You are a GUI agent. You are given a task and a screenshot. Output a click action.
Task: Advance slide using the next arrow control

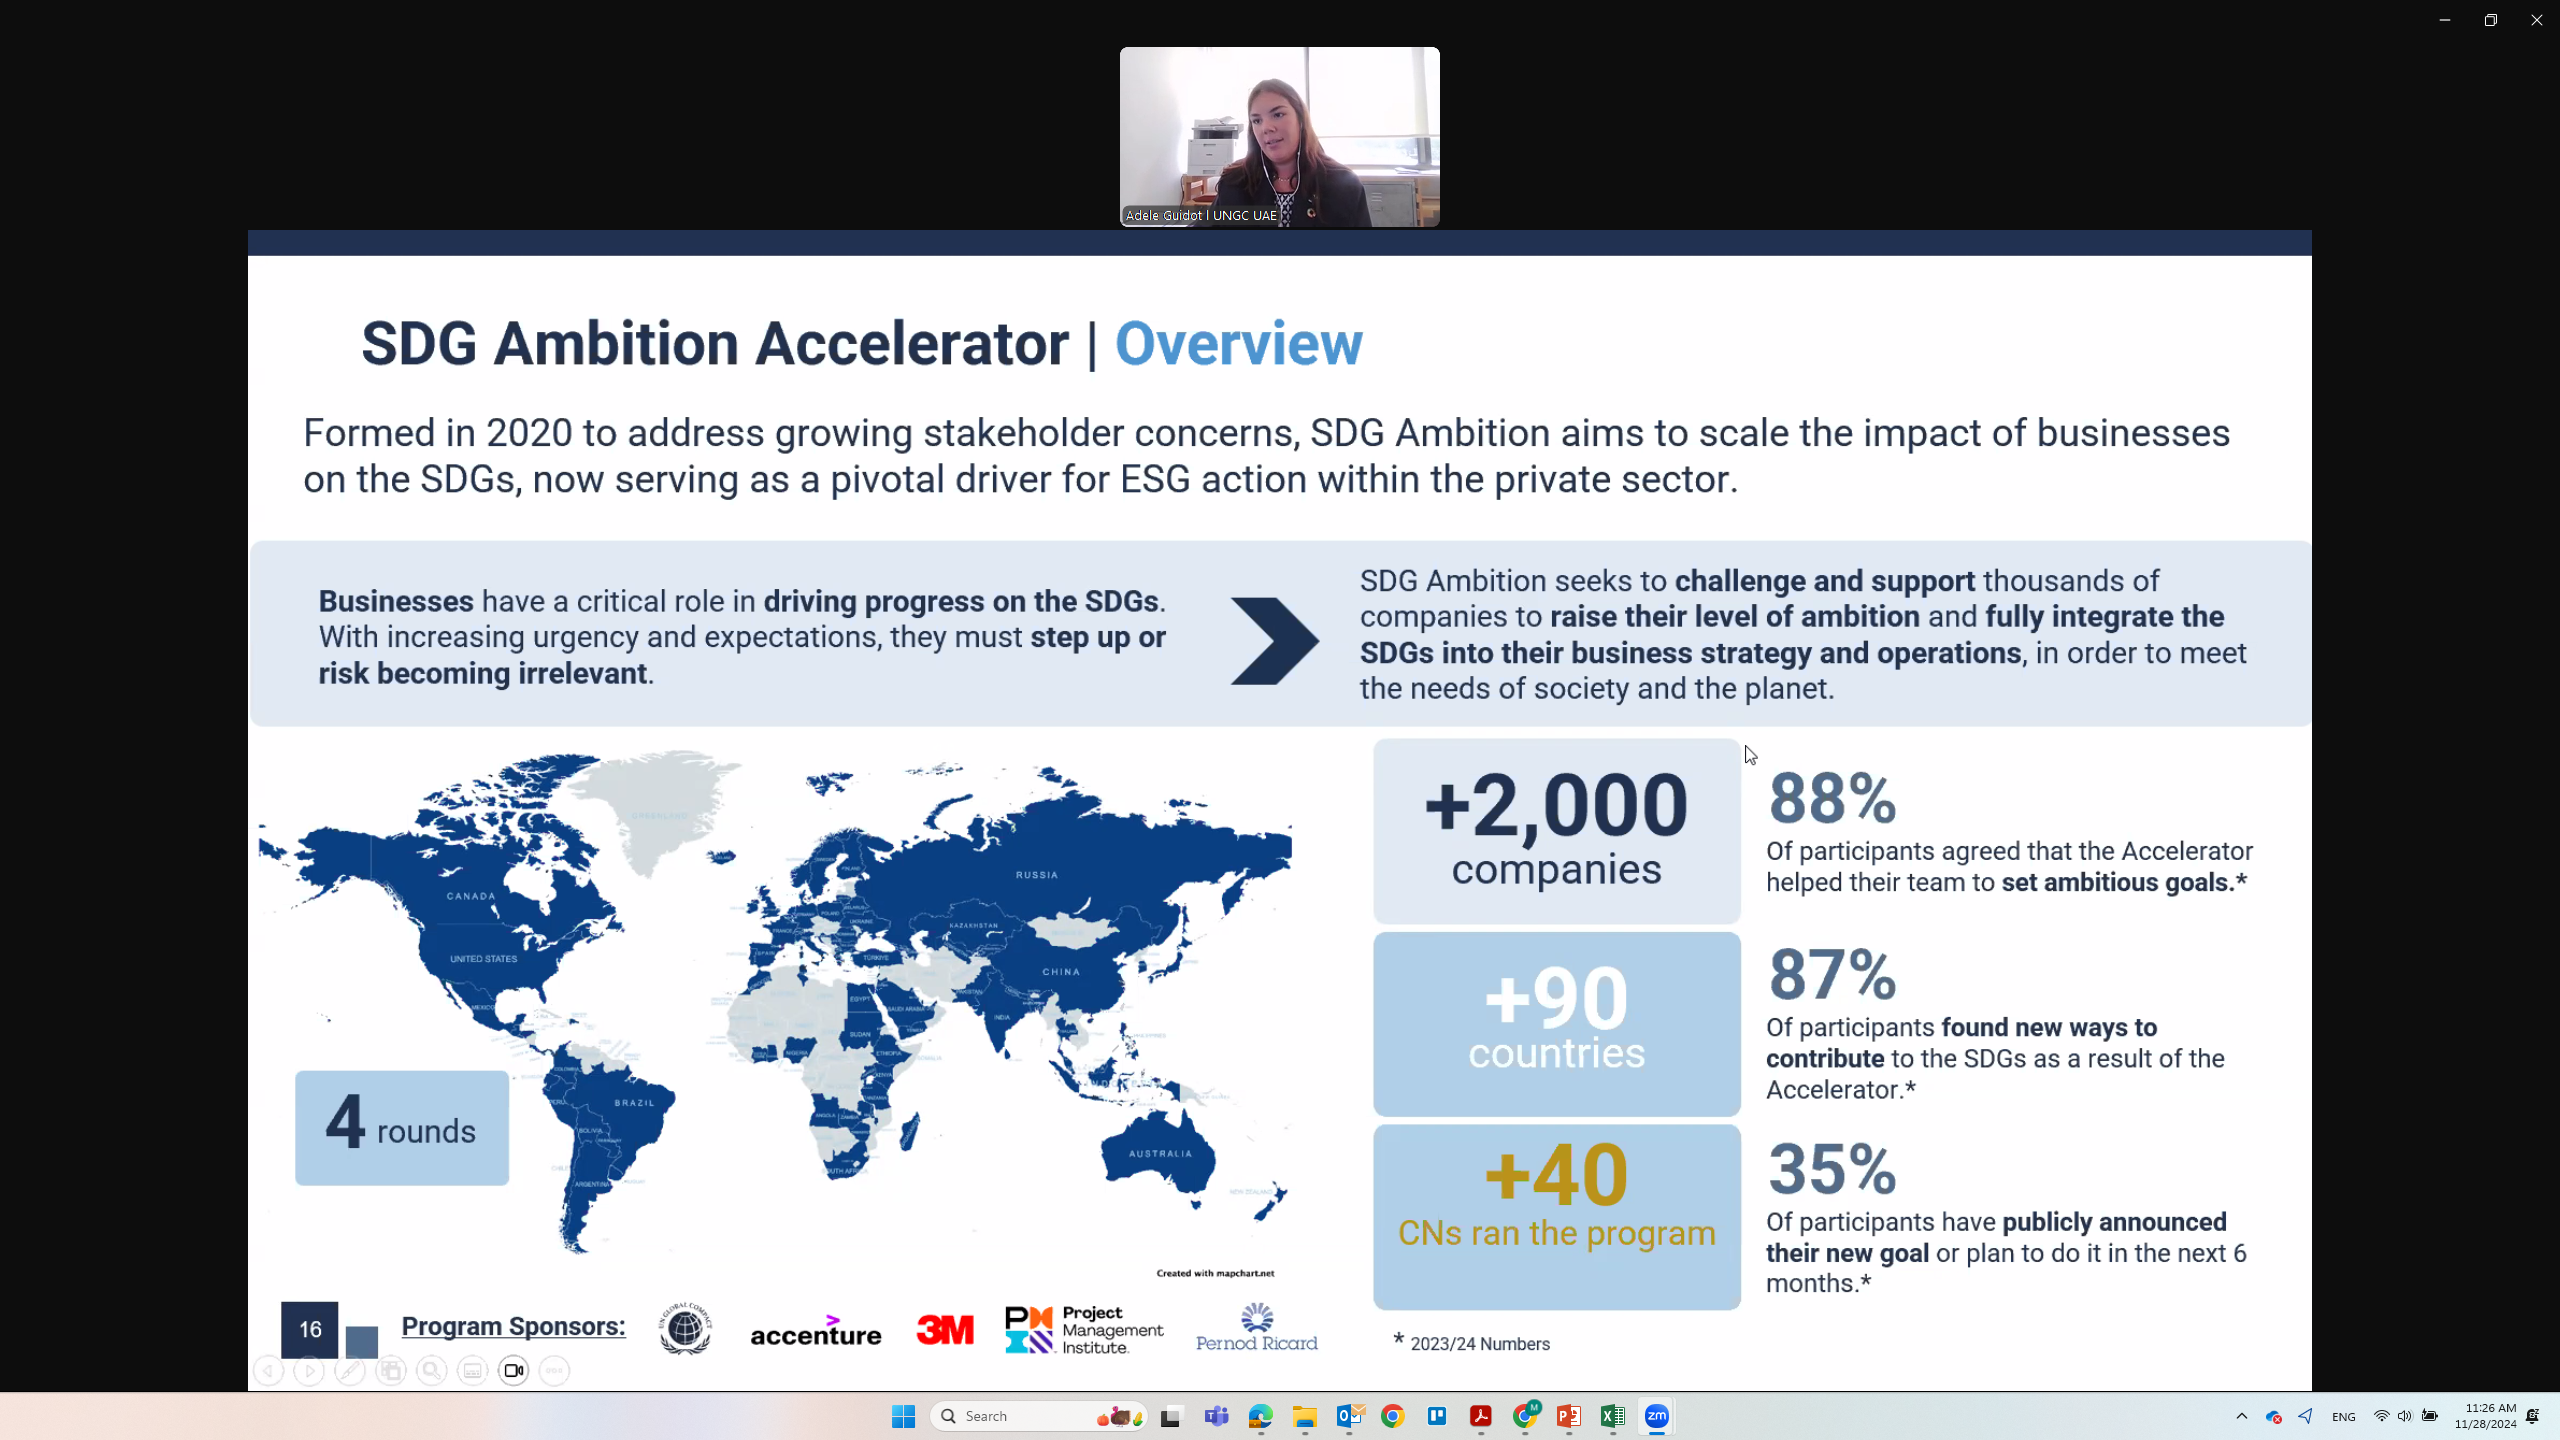[309, 1370]
